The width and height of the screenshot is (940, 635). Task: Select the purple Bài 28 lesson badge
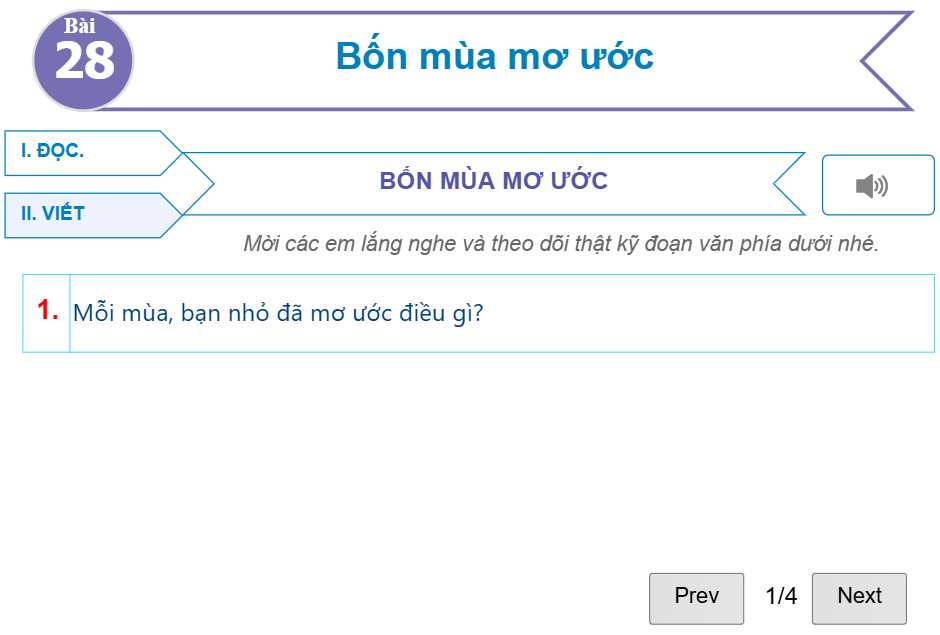[x=83, y=58]
